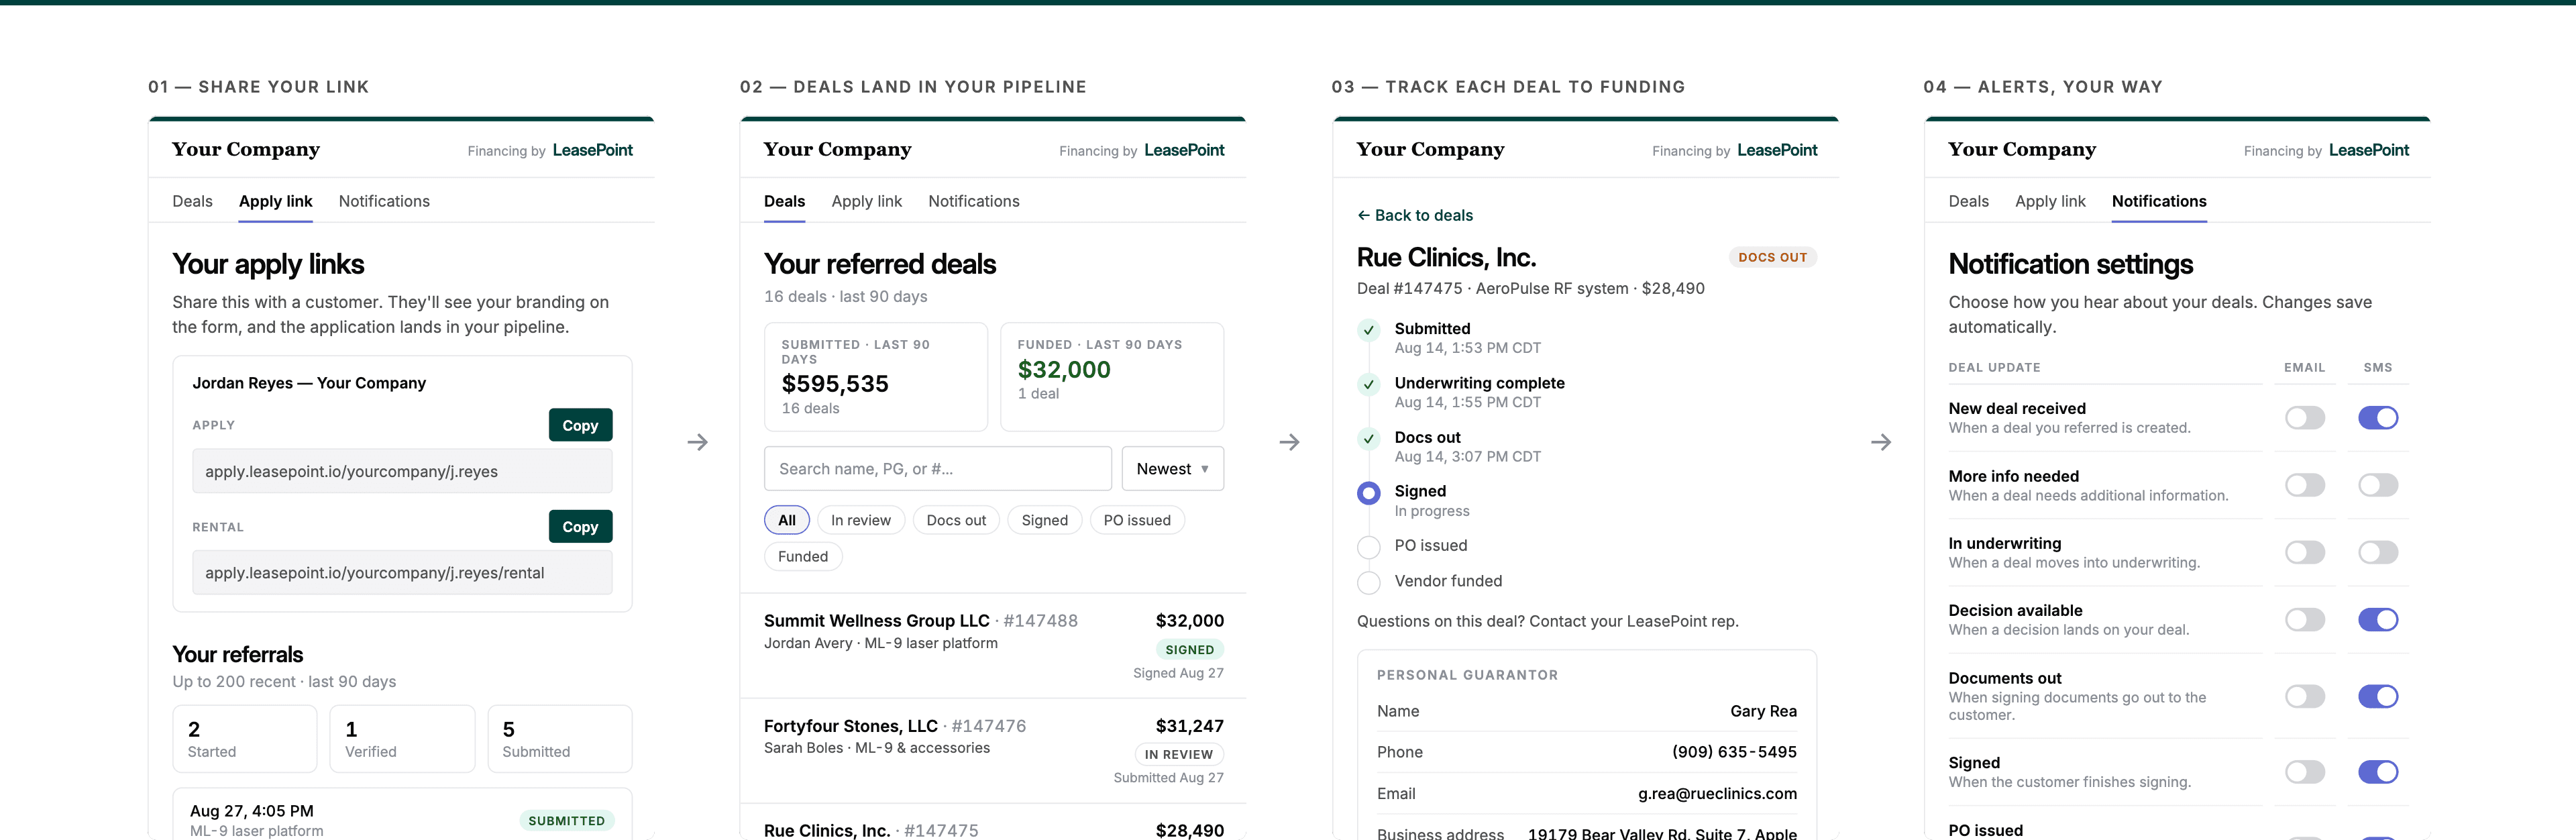Click the Submitted referrals stat card

click(x=560, y=739)
